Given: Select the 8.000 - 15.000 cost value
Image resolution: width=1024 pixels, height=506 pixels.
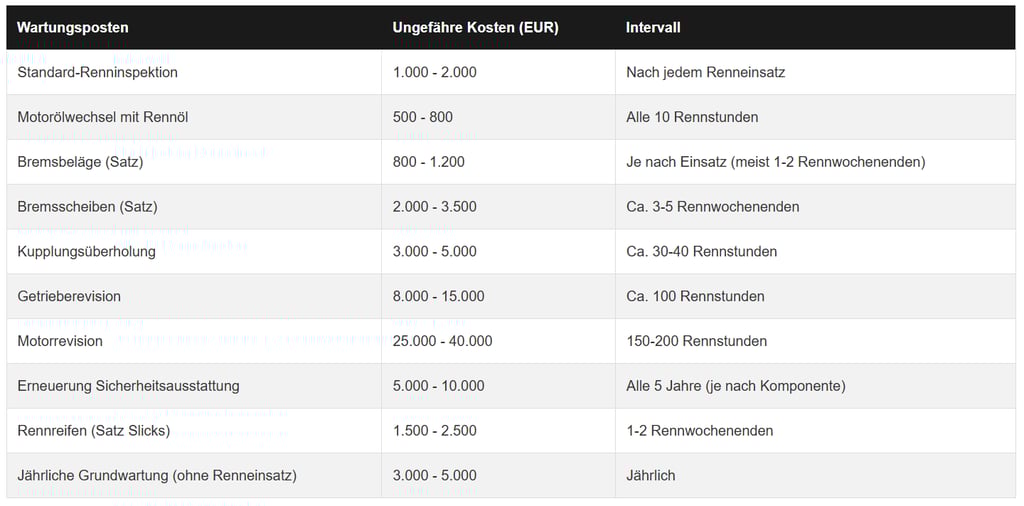Looking at the screenshot, I should (x=438, y=296).
